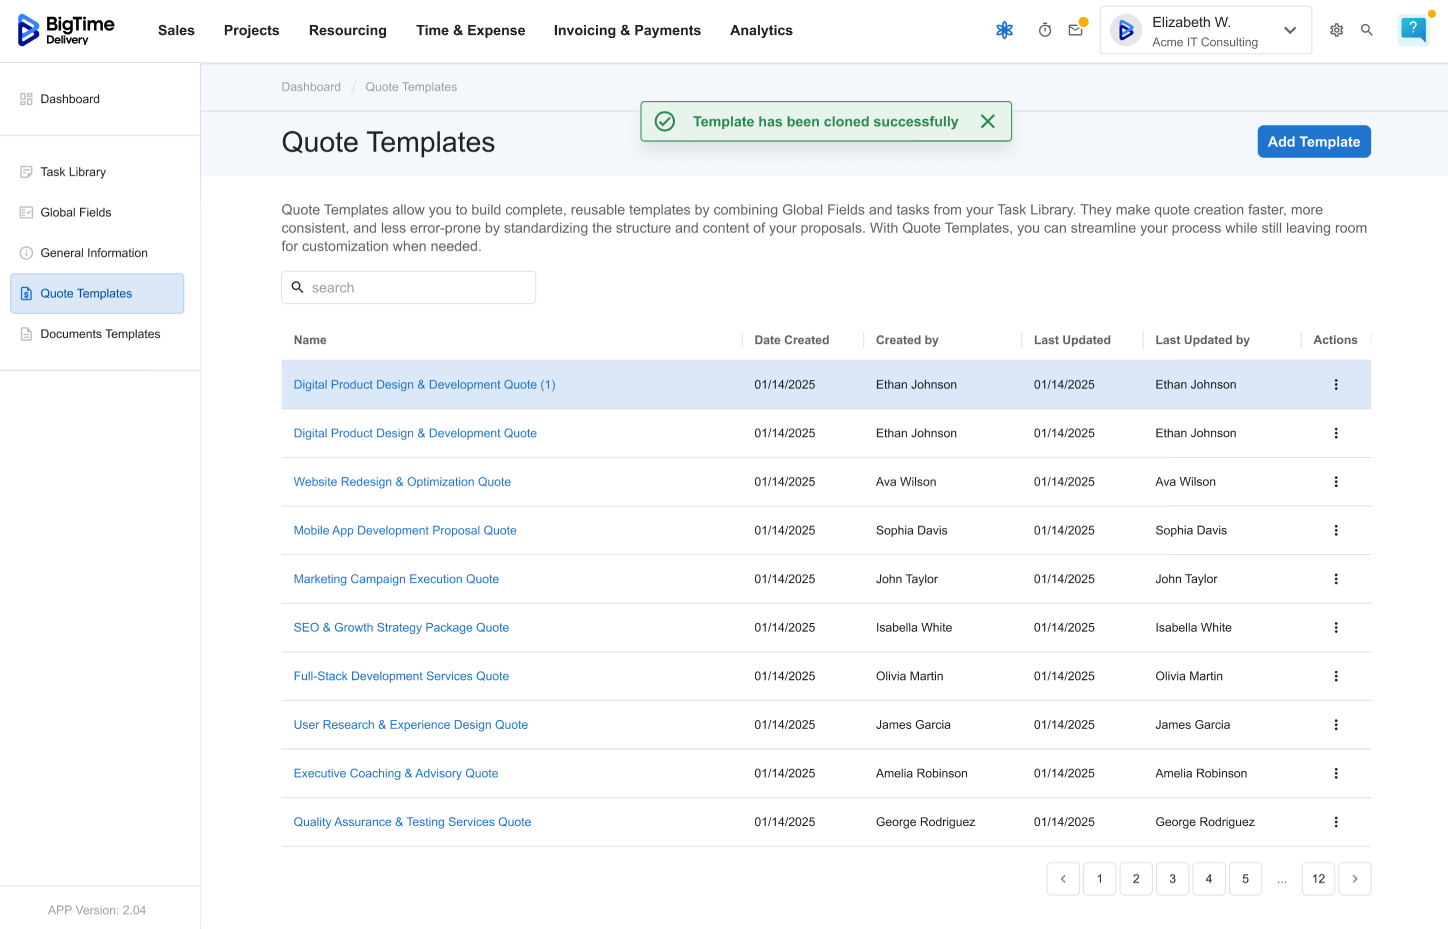Image resolution: width=1448 pixels, height=929 pixels.
Task: Open the timer stopwatch icon
Action: point(1044,30)
